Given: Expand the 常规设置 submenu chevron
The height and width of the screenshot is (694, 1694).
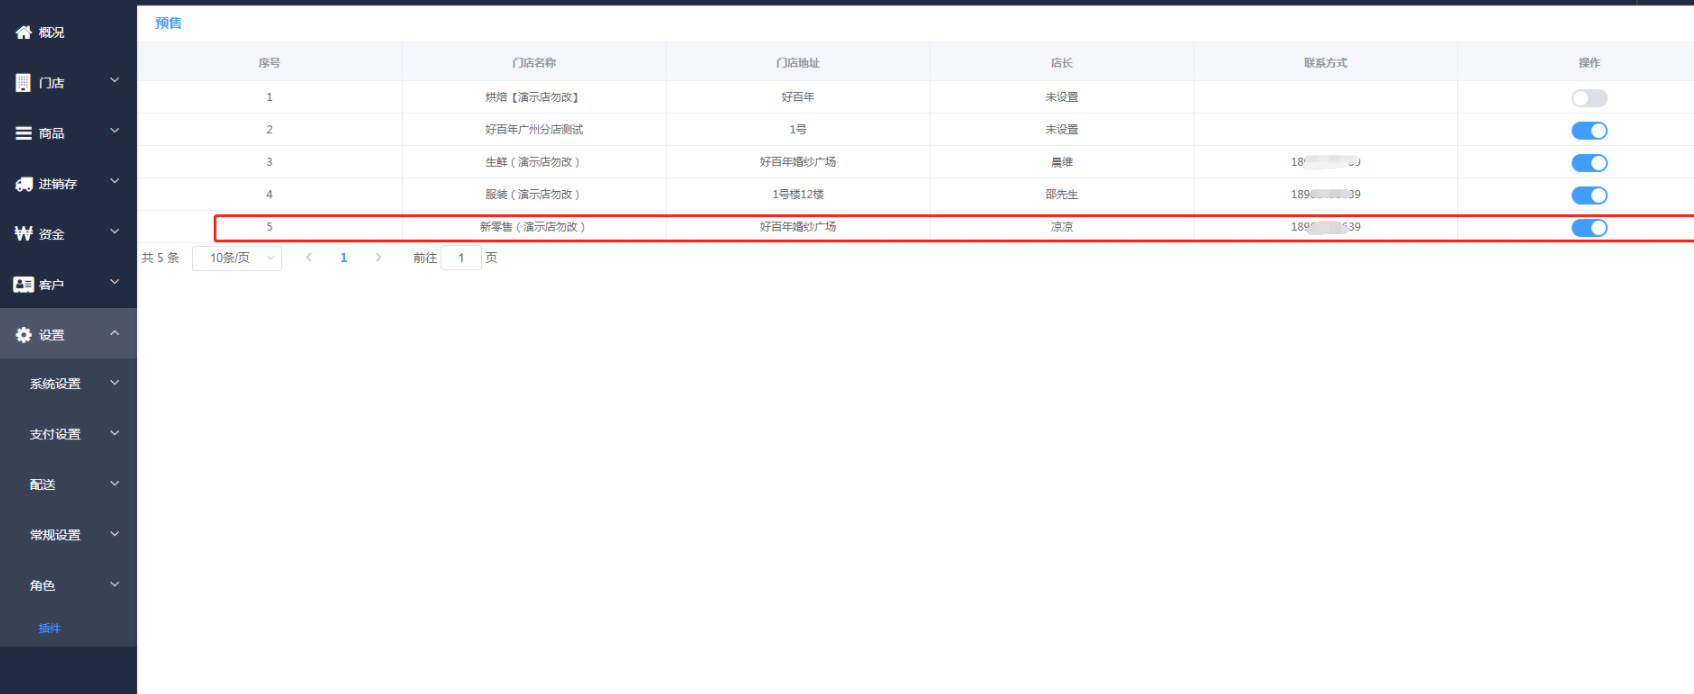Looking at the screenshot, I should pos(115,534).
